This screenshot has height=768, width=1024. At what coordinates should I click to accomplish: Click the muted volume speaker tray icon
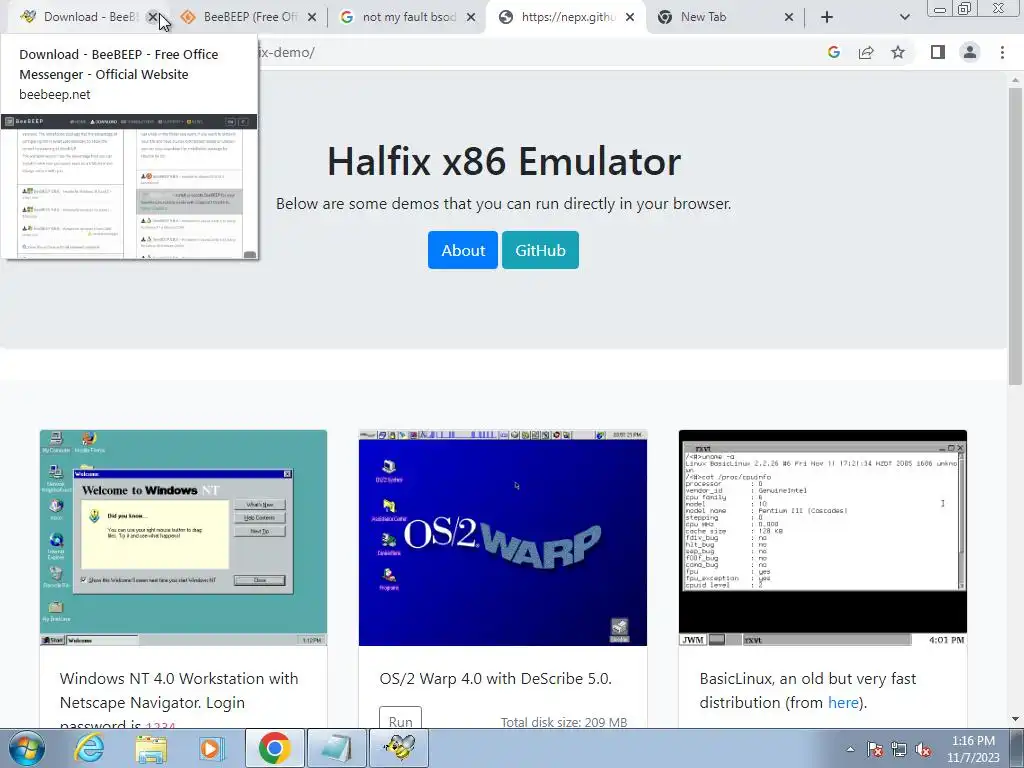coord(923,749)
